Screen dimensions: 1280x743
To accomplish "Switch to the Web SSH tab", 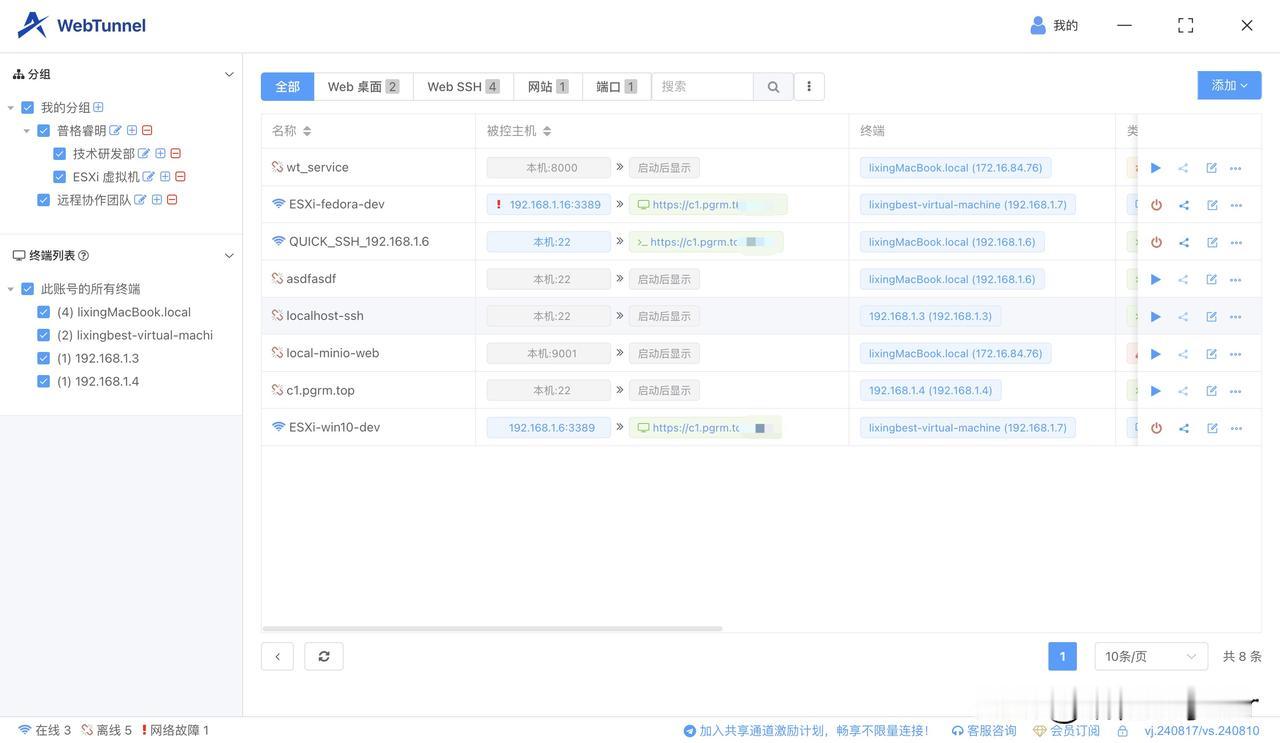I will (x=463, y=87).
